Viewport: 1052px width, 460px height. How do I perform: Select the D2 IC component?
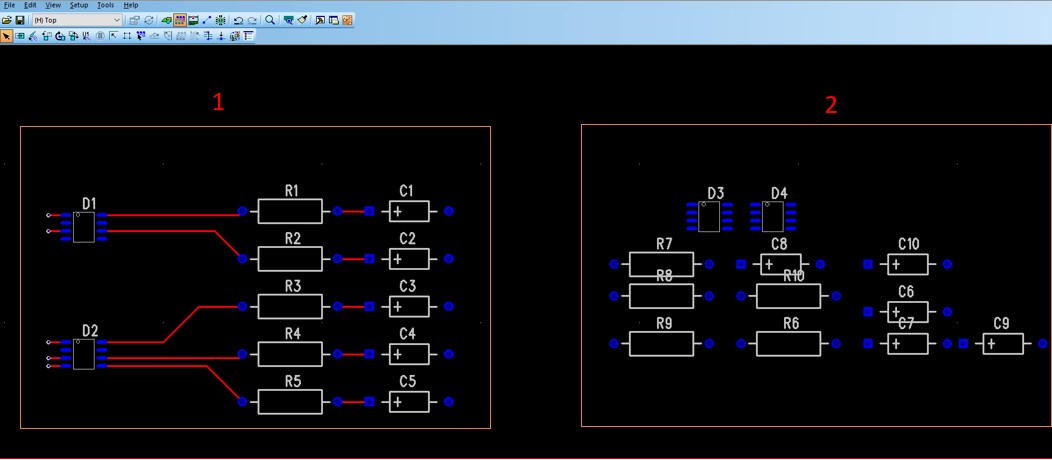pyautogui.click(x=84, y=354)
